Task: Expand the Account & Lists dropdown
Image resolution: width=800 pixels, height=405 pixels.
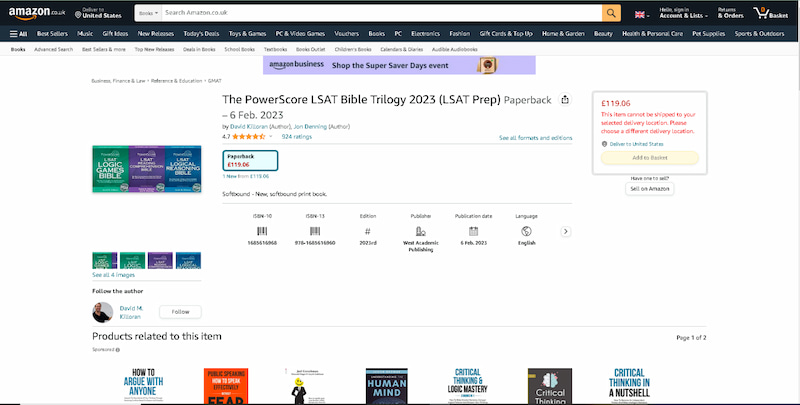Action: pos(683,13)
